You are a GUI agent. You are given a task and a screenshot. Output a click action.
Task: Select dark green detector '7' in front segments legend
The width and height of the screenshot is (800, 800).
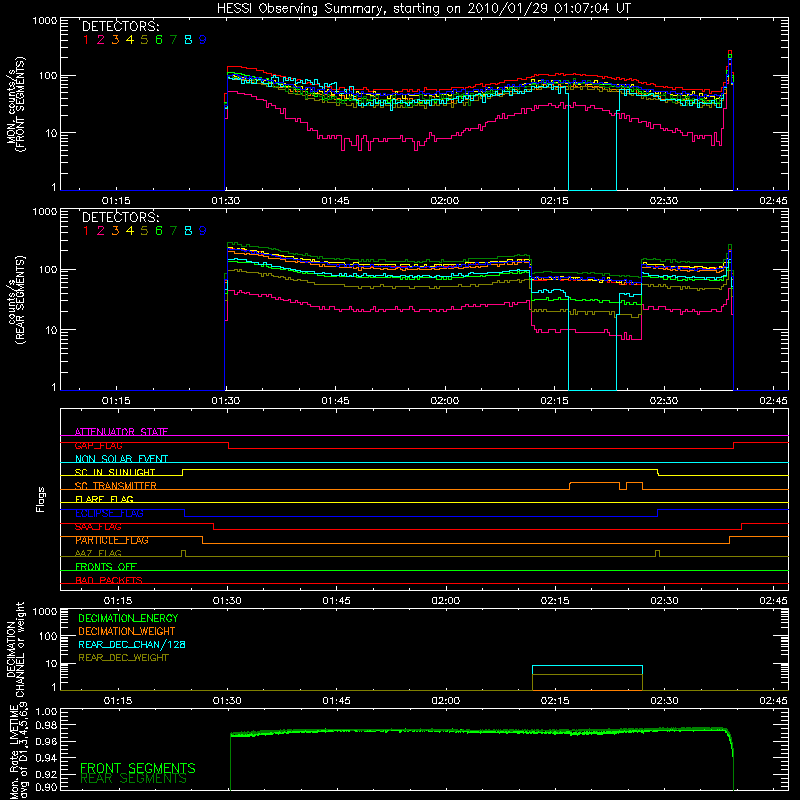coord(173,40)
